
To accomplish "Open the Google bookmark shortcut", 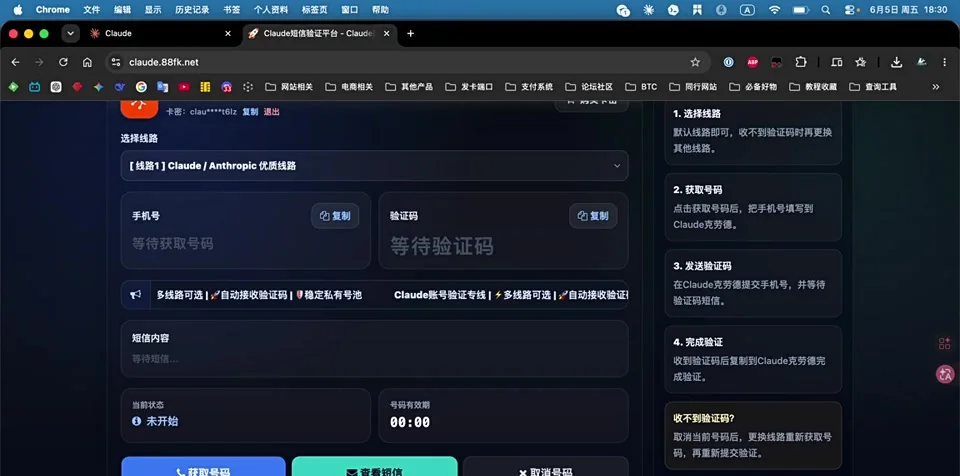I will coord(141,87).
